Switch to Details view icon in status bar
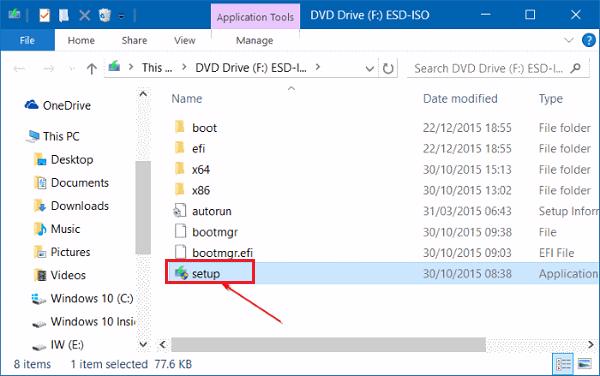This screenshot has width=600, height=376. point(563,363)
